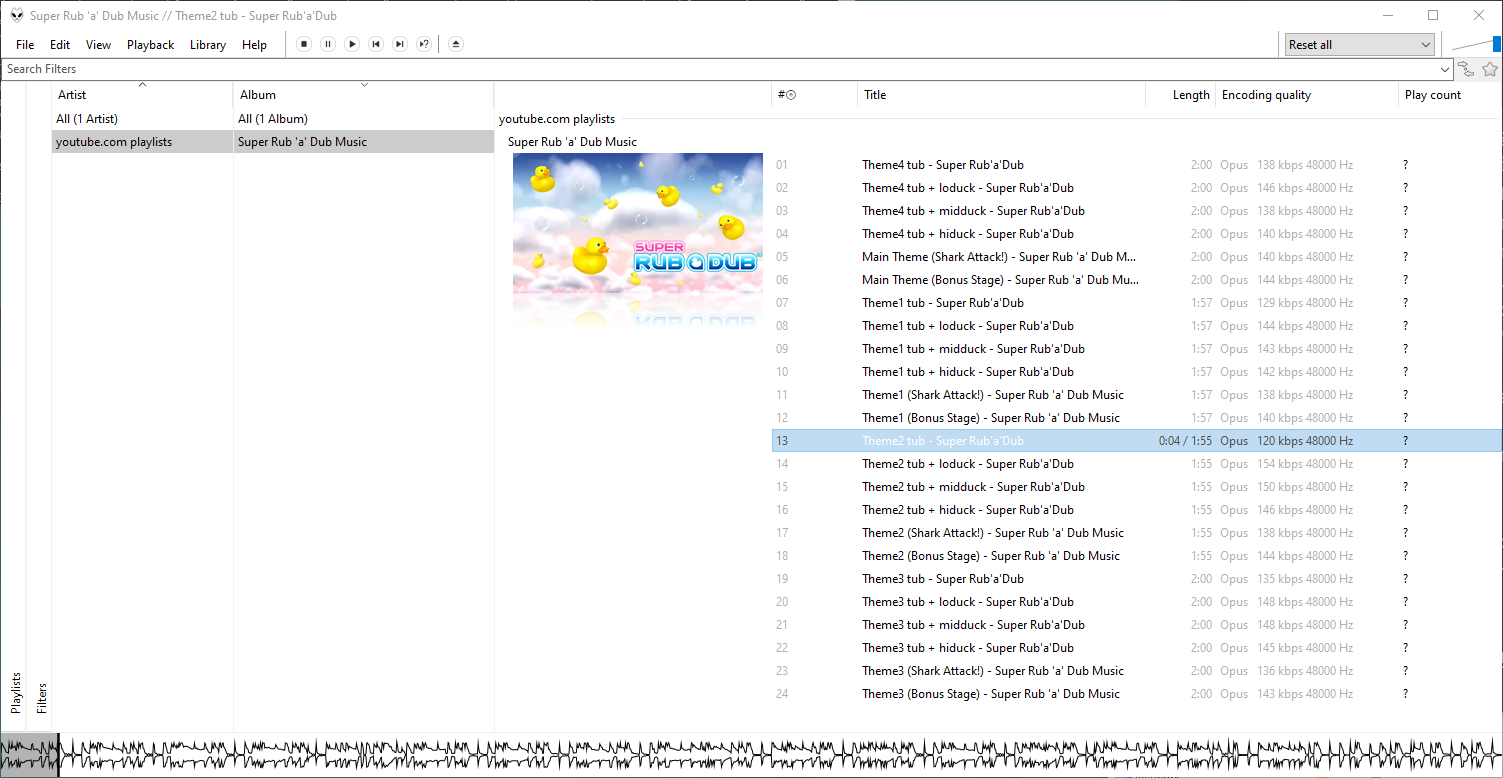This screenshot has height=778, width=1503.
Task: Start random playback with the shuffle-question icon
Action: 423,44
